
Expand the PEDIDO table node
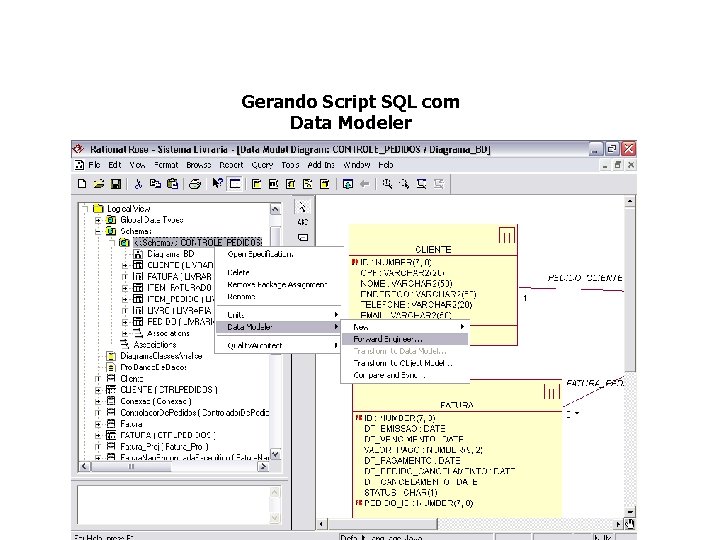point(124,322)
